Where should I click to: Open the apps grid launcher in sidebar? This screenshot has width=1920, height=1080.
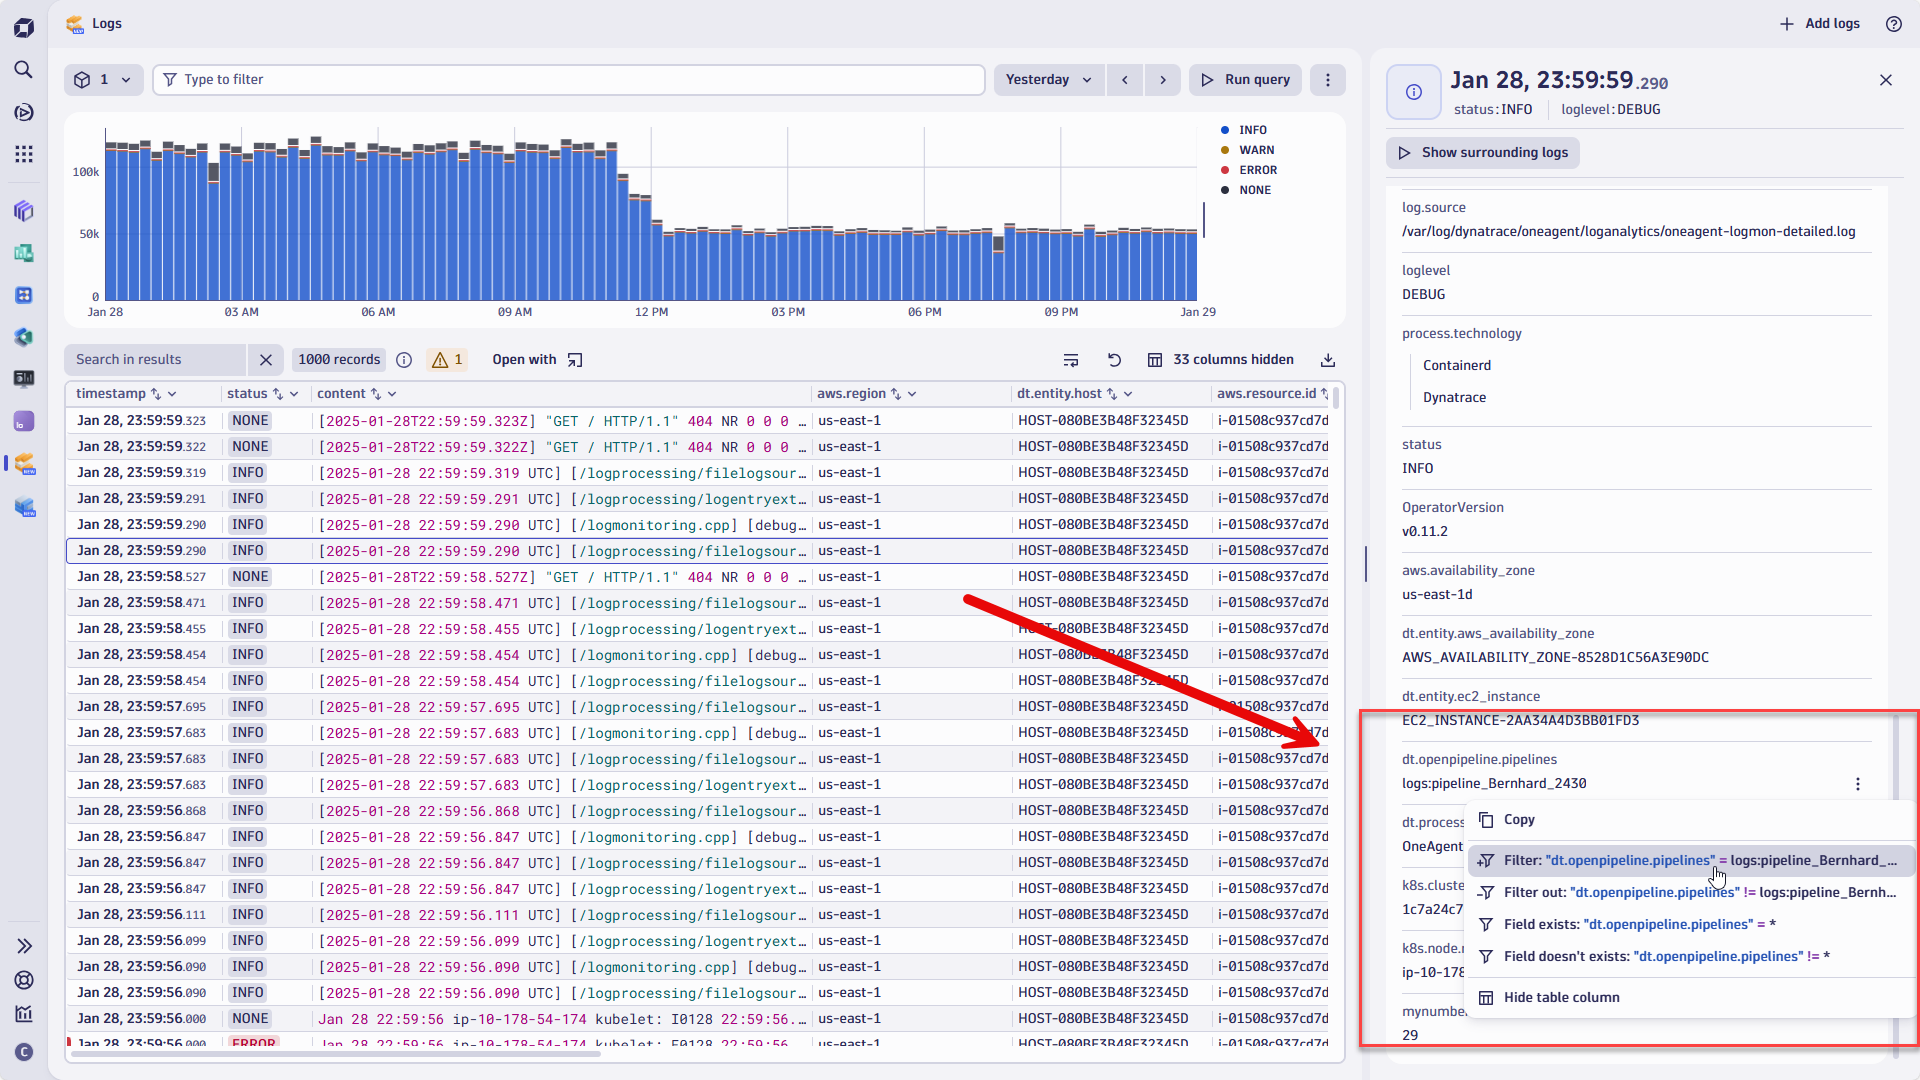24,154
